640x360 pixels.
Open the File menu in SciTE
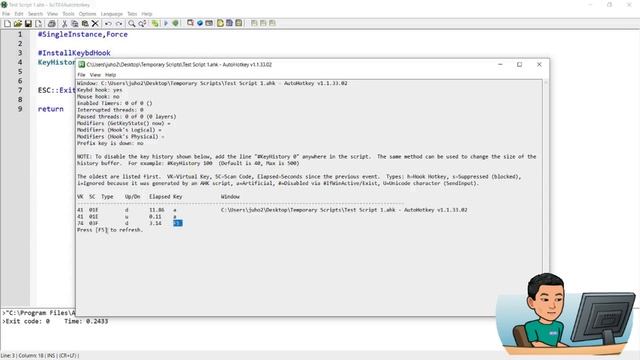[x=6, y=14]
